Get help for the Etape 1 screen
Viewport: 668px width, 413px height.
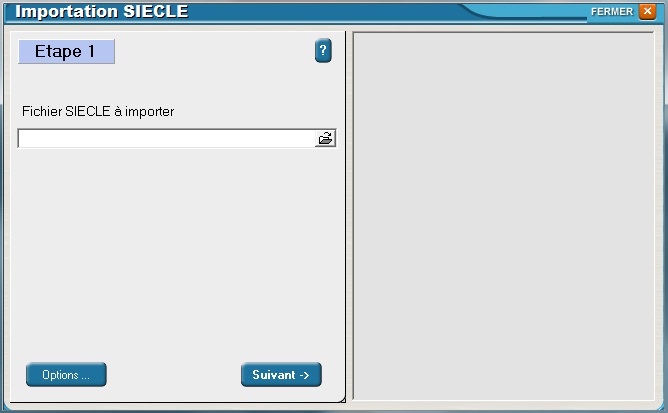[x=323, y=51]
